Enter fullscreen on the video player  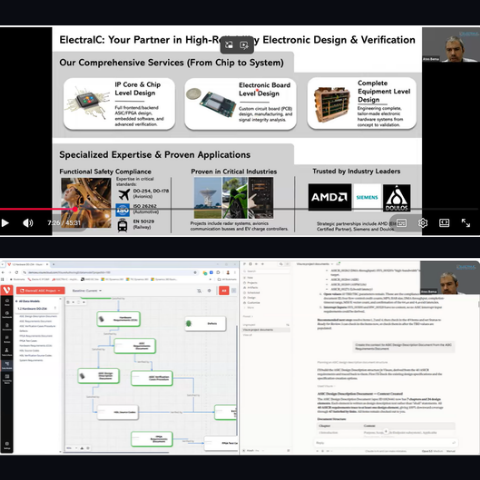click(466, 223)
